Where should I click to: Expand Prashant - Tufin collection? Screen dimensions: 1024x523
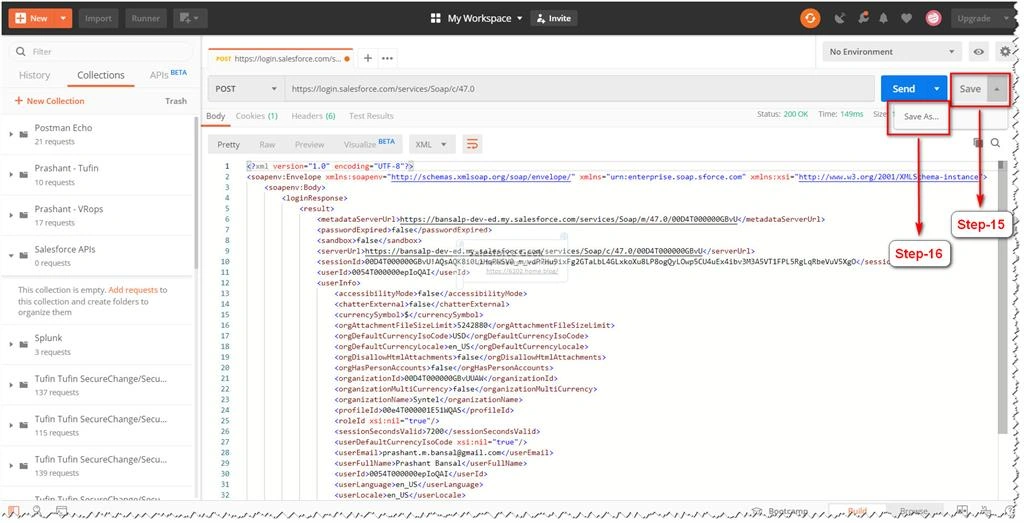tap(11, 174)
